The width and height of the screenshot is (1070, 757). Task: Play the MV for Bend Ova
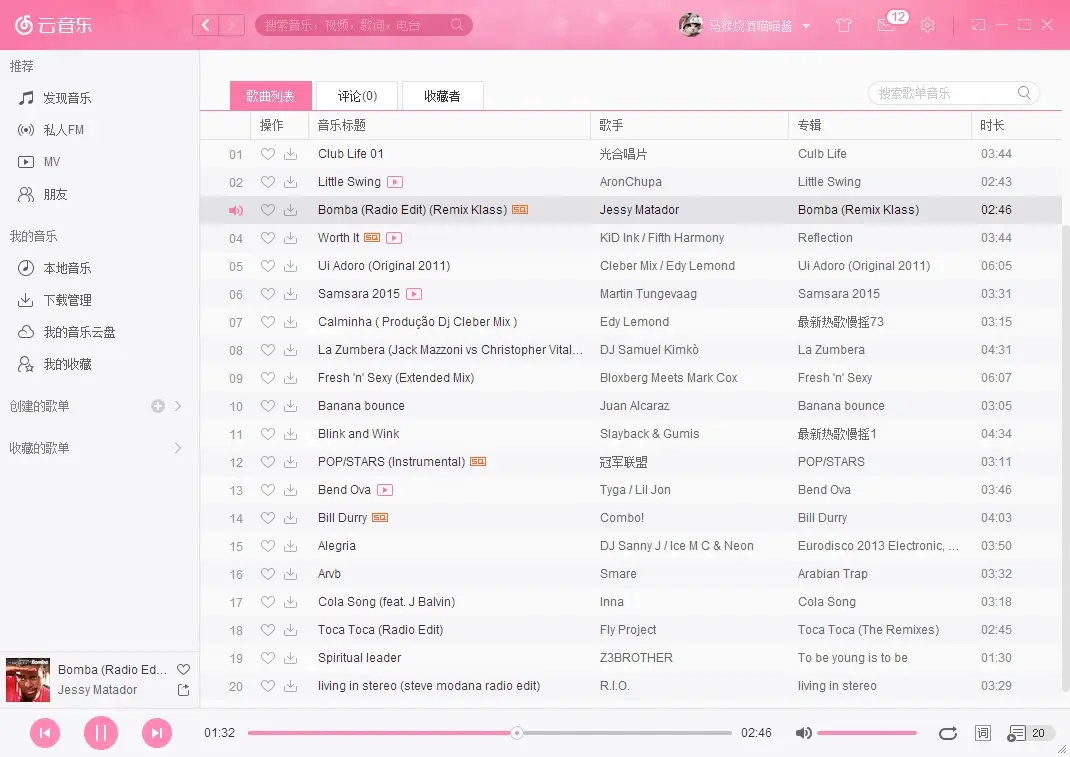(x=385, y=490)
